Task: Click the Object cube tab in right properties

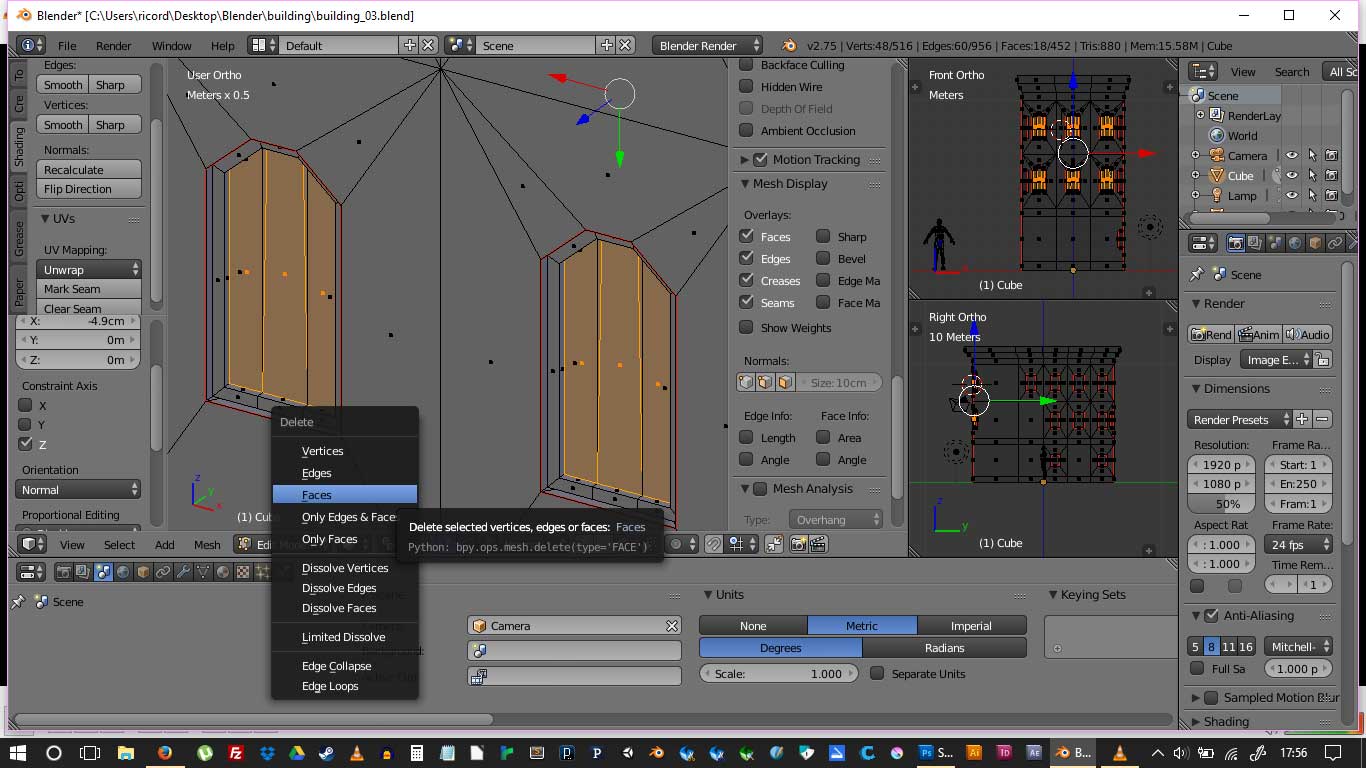Action: (1315, 243)
